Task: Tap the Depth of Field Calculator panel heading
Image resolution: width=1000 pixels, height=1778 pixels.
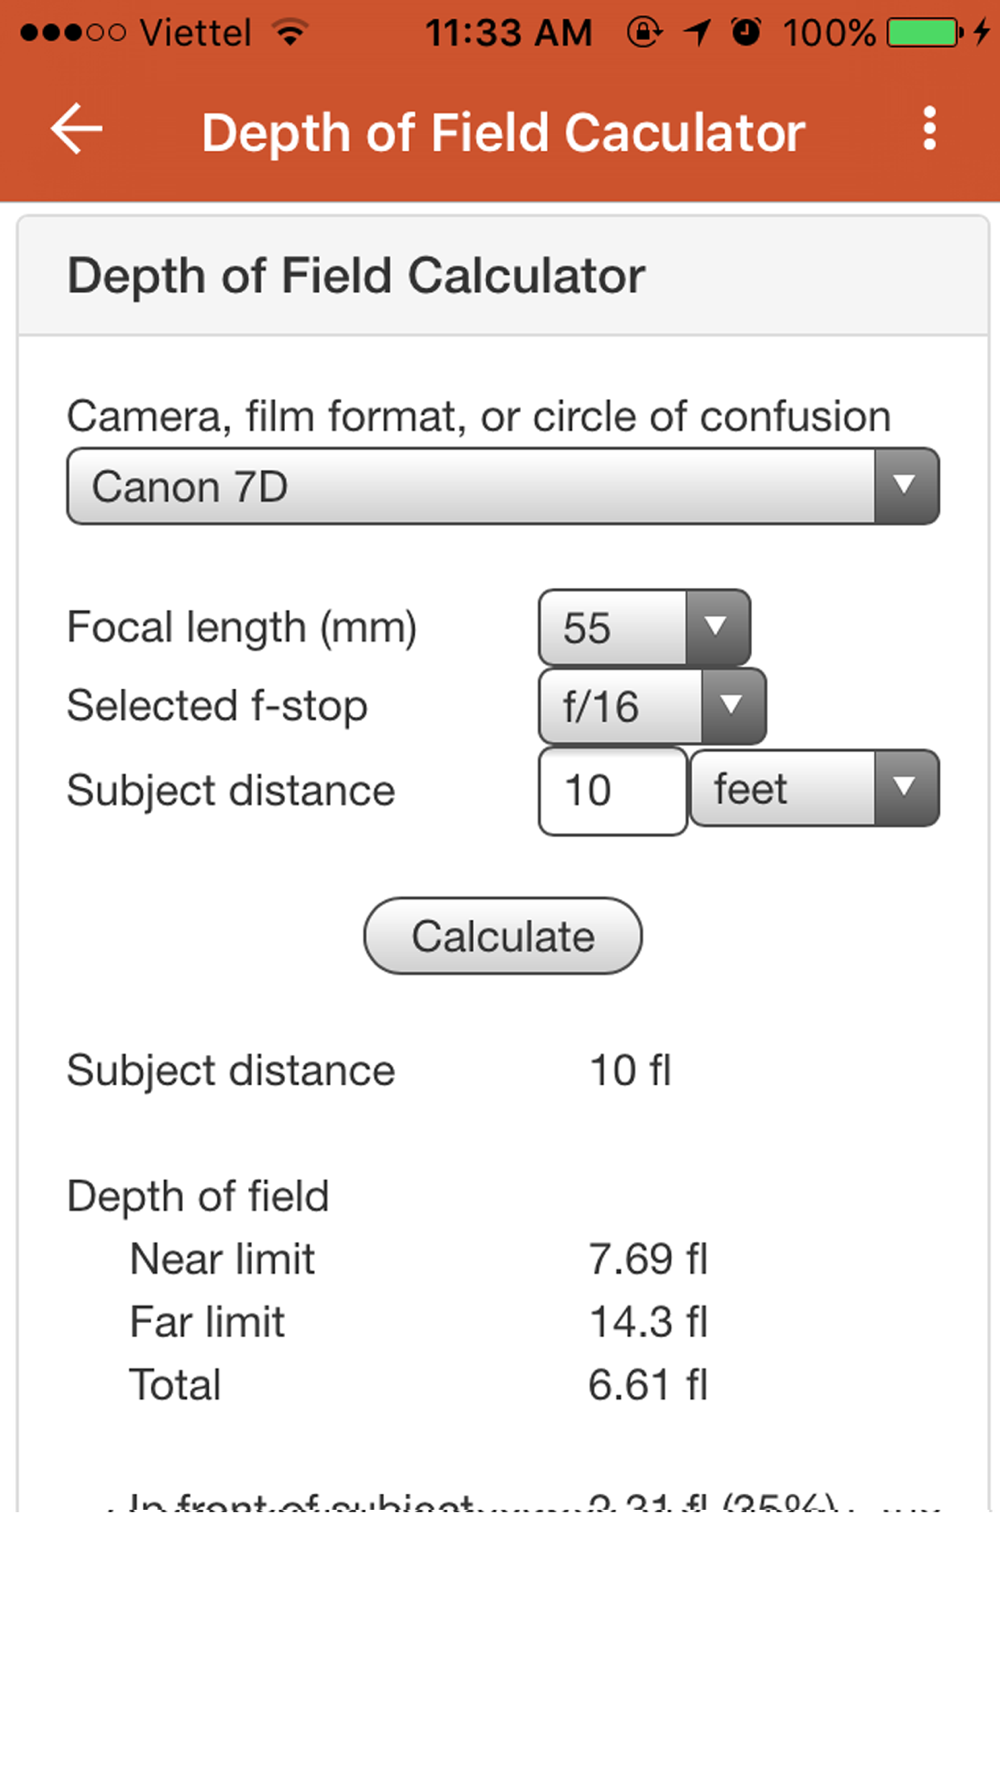Action: point(356,277)
